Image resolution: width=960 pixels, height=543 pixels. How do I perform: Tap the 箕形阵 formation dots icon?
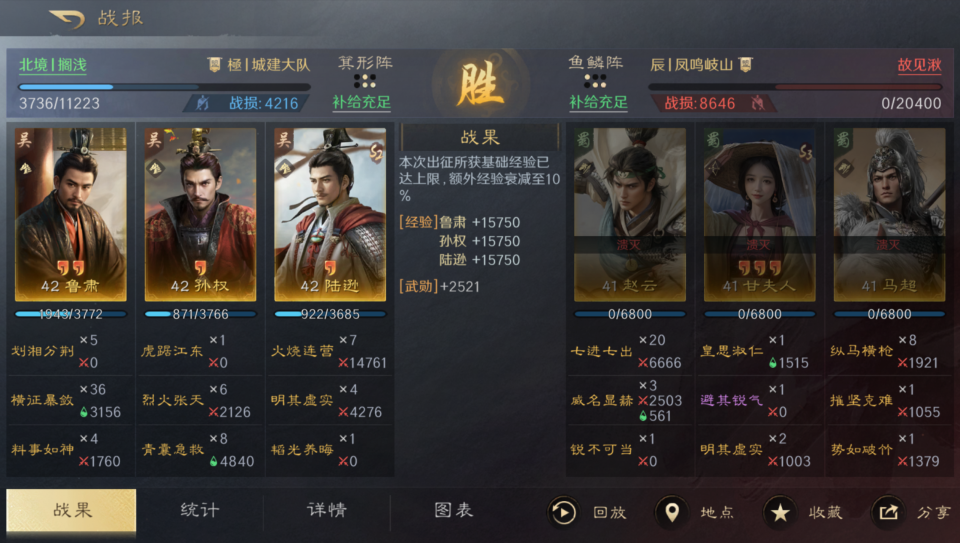coord(365,81)
